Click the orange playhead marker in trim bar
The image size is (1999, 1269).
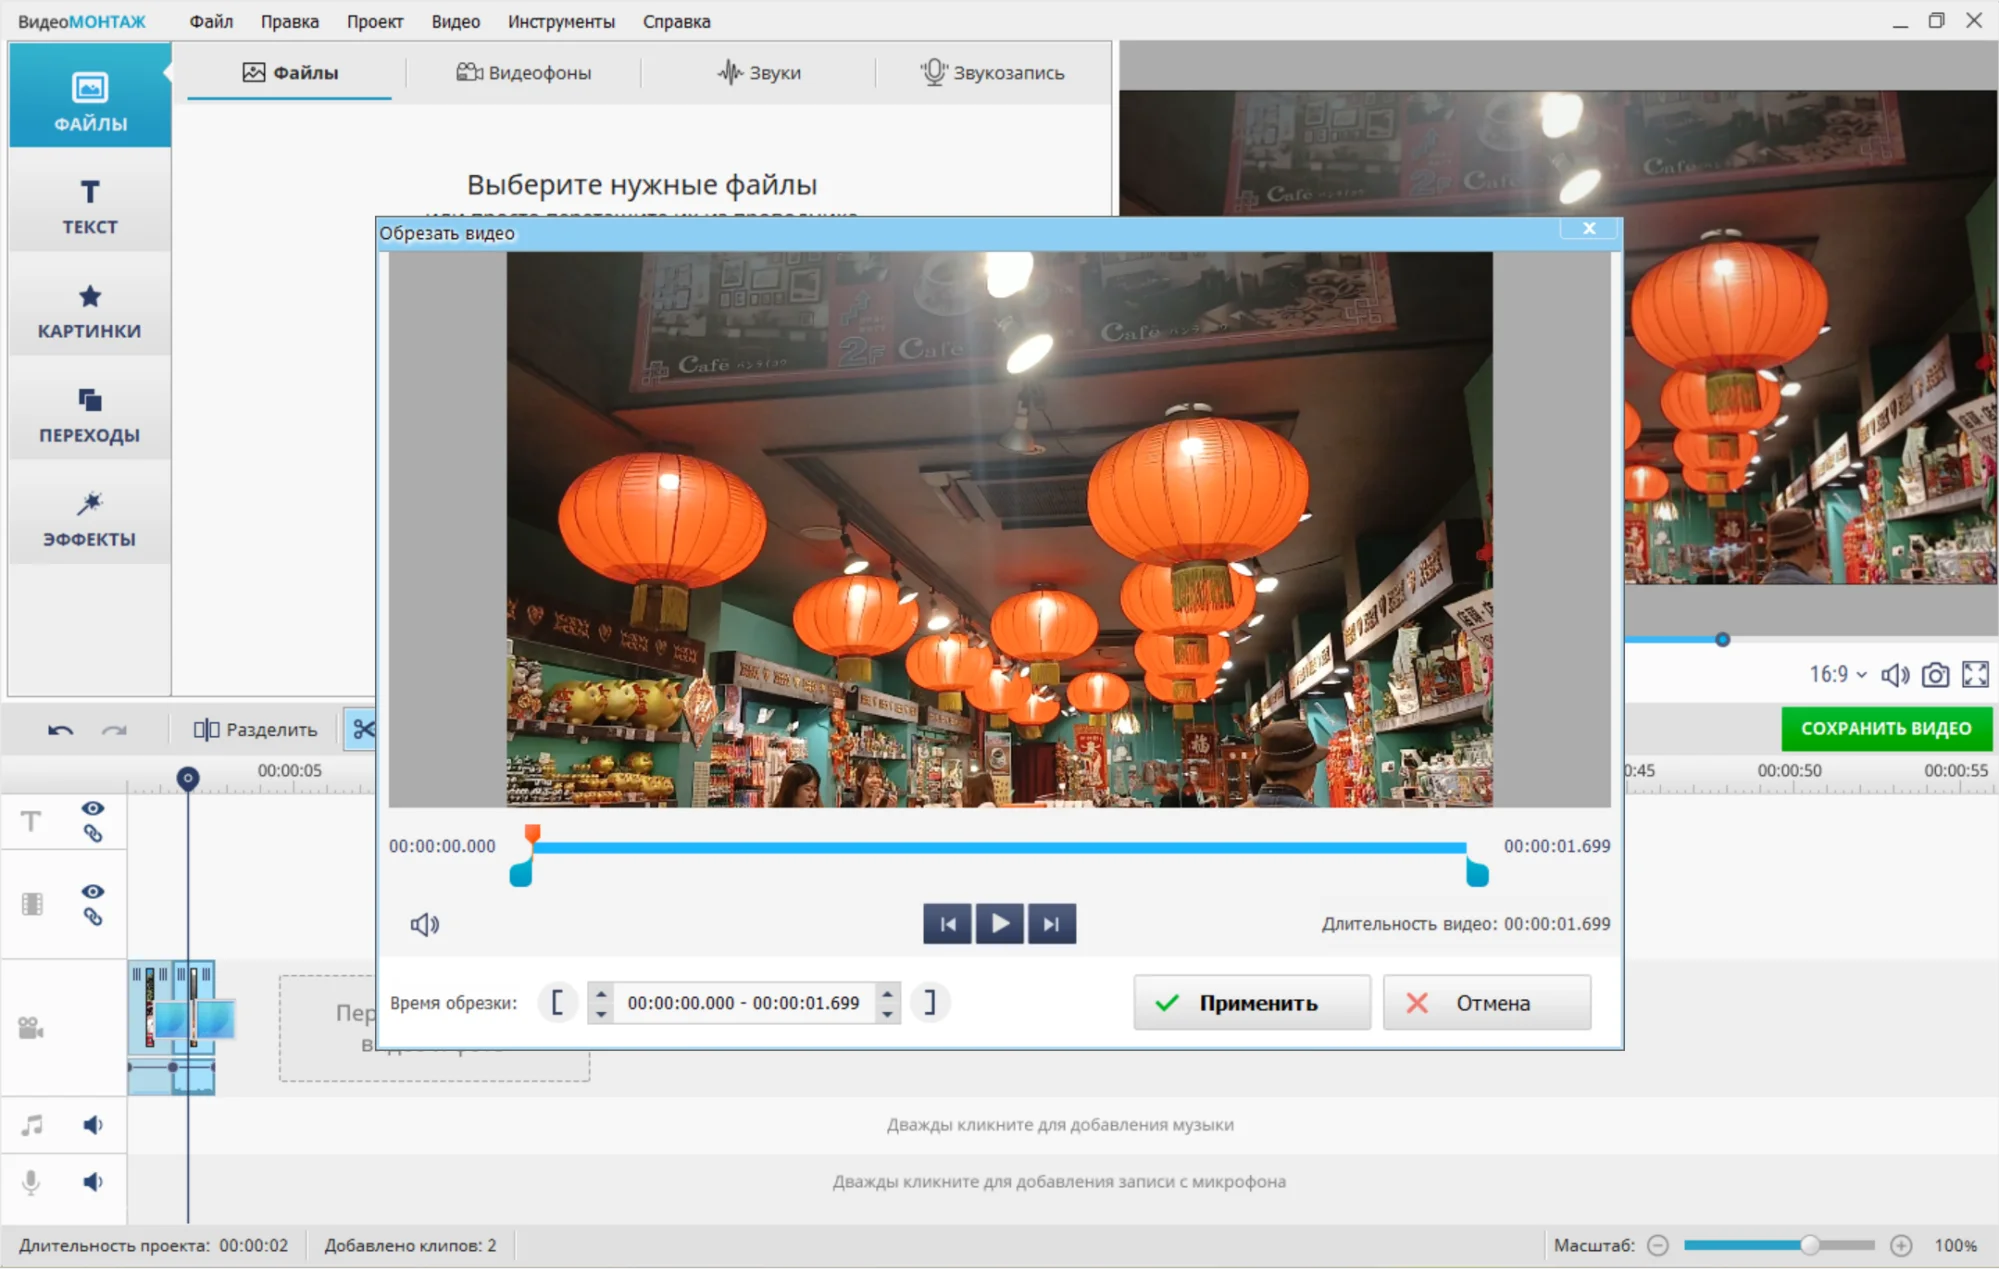tap(533, 834)
